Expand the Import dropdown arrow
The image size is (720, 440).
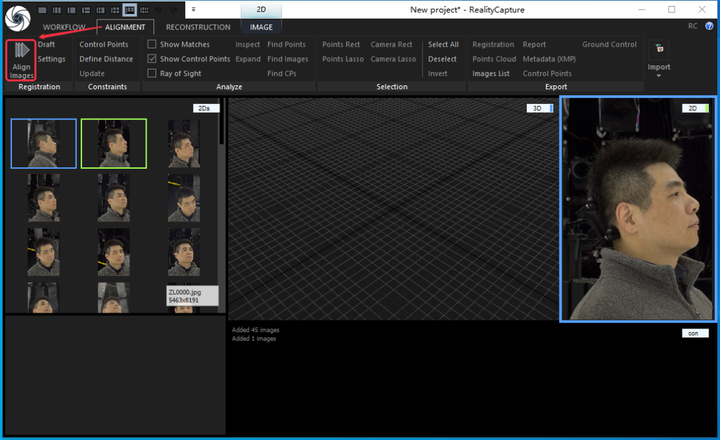659,76
